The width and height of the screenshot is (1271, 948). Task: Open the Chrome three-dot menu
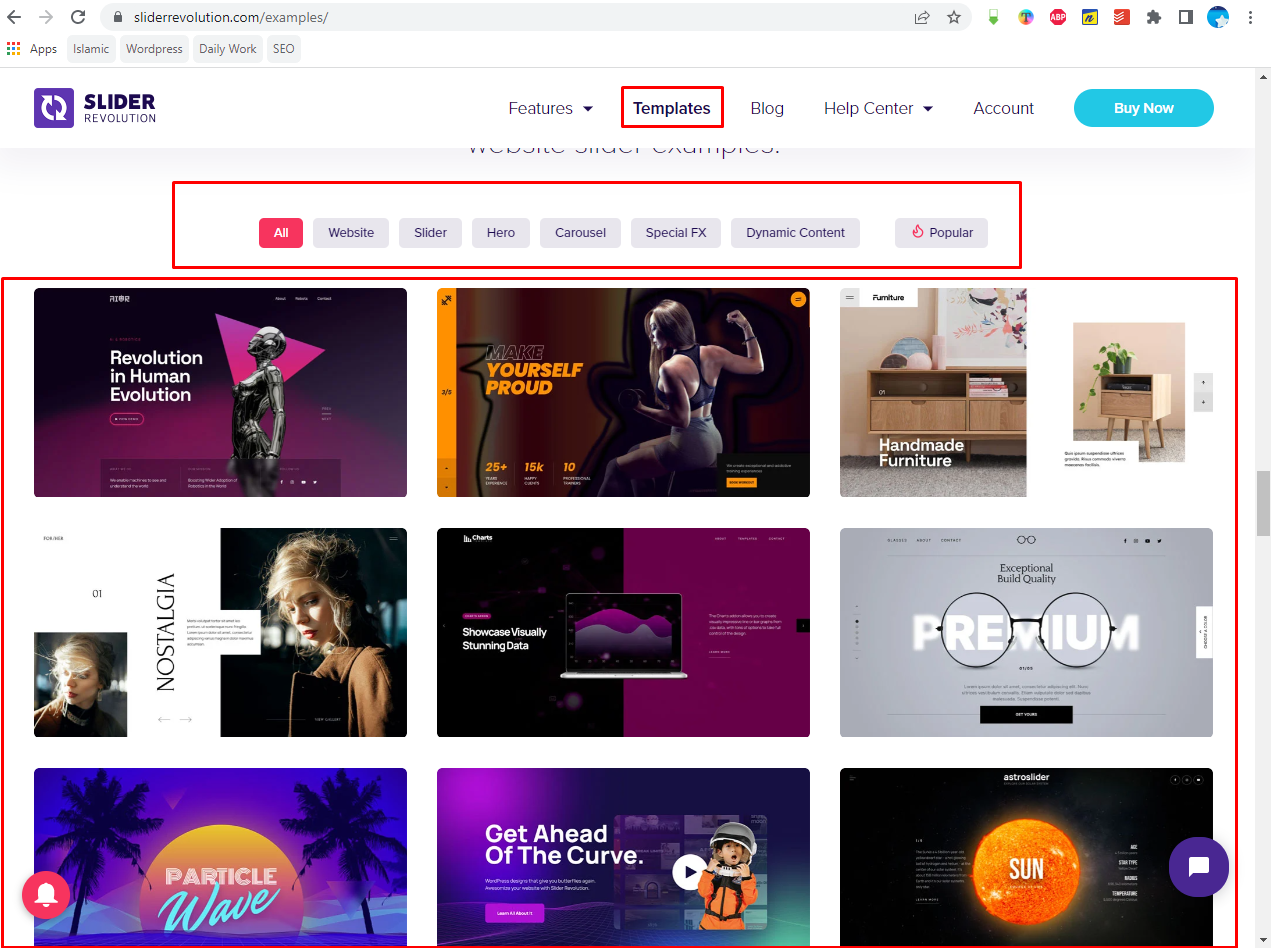click(1251, 17)
